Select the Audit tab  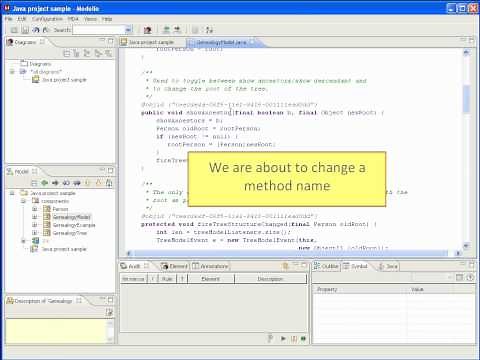[134, 266]
